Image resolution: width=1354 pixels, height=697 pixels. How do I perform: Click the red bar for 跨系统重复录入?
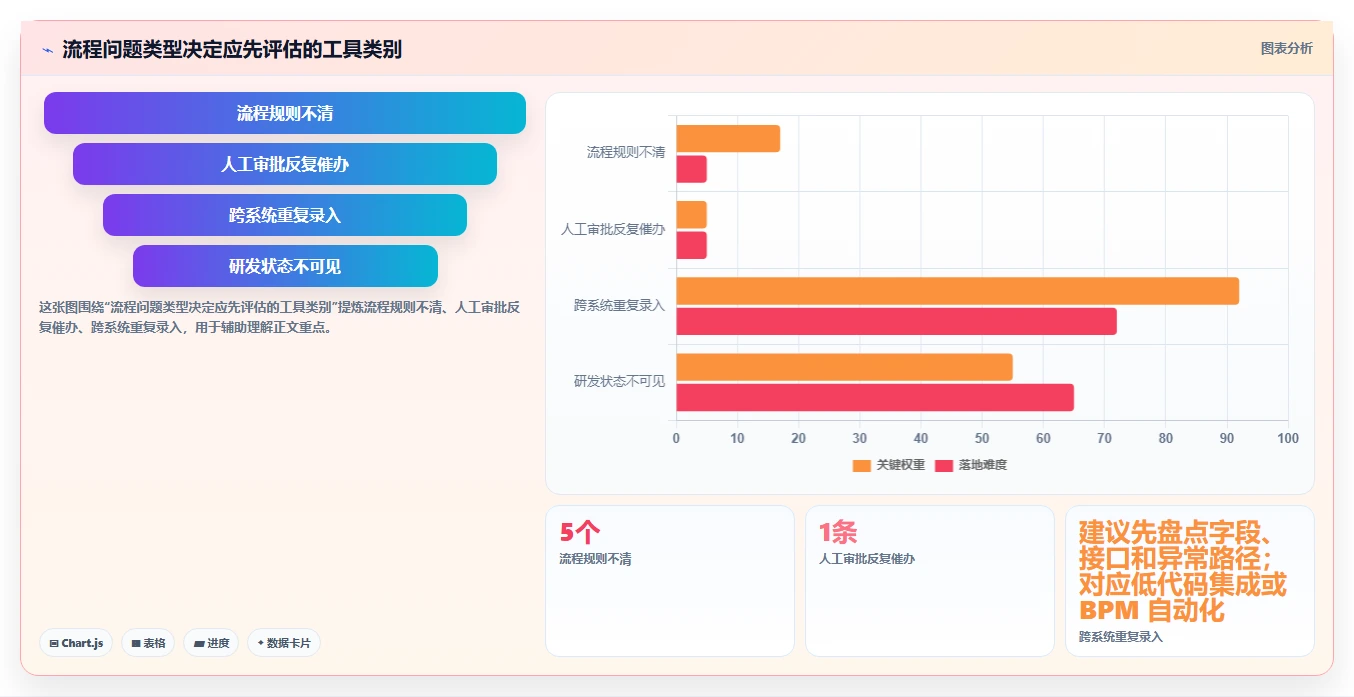coord(897,322)
